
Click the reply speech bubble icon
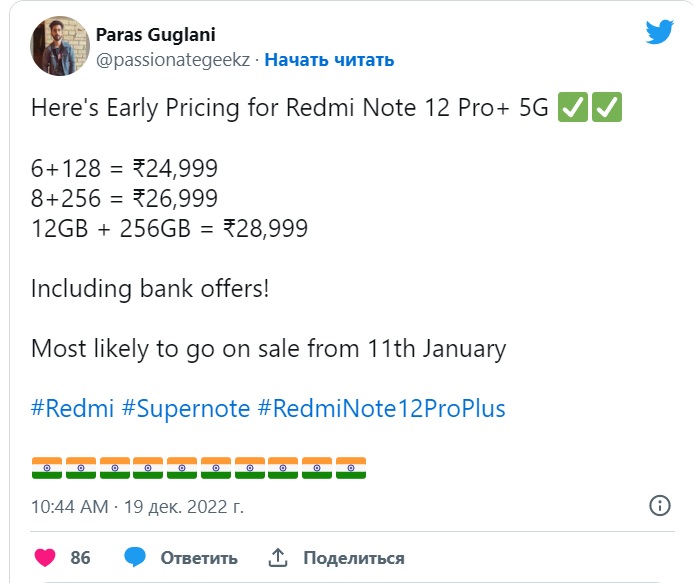click(x=136, y=557)
